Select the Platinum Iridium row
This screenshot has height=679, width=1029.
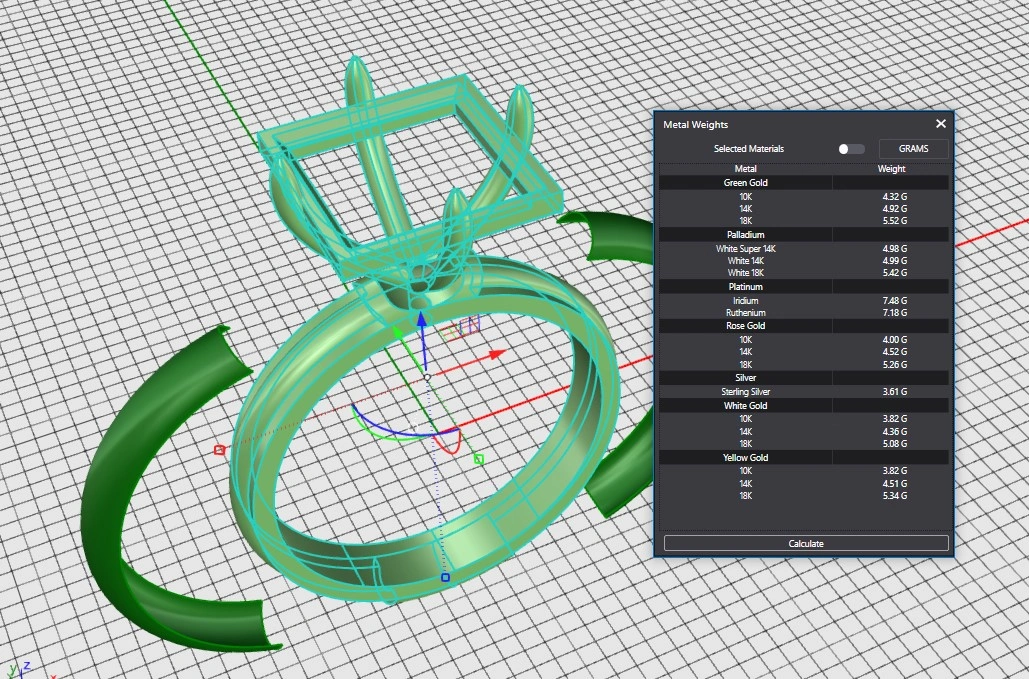click(745, 300)
